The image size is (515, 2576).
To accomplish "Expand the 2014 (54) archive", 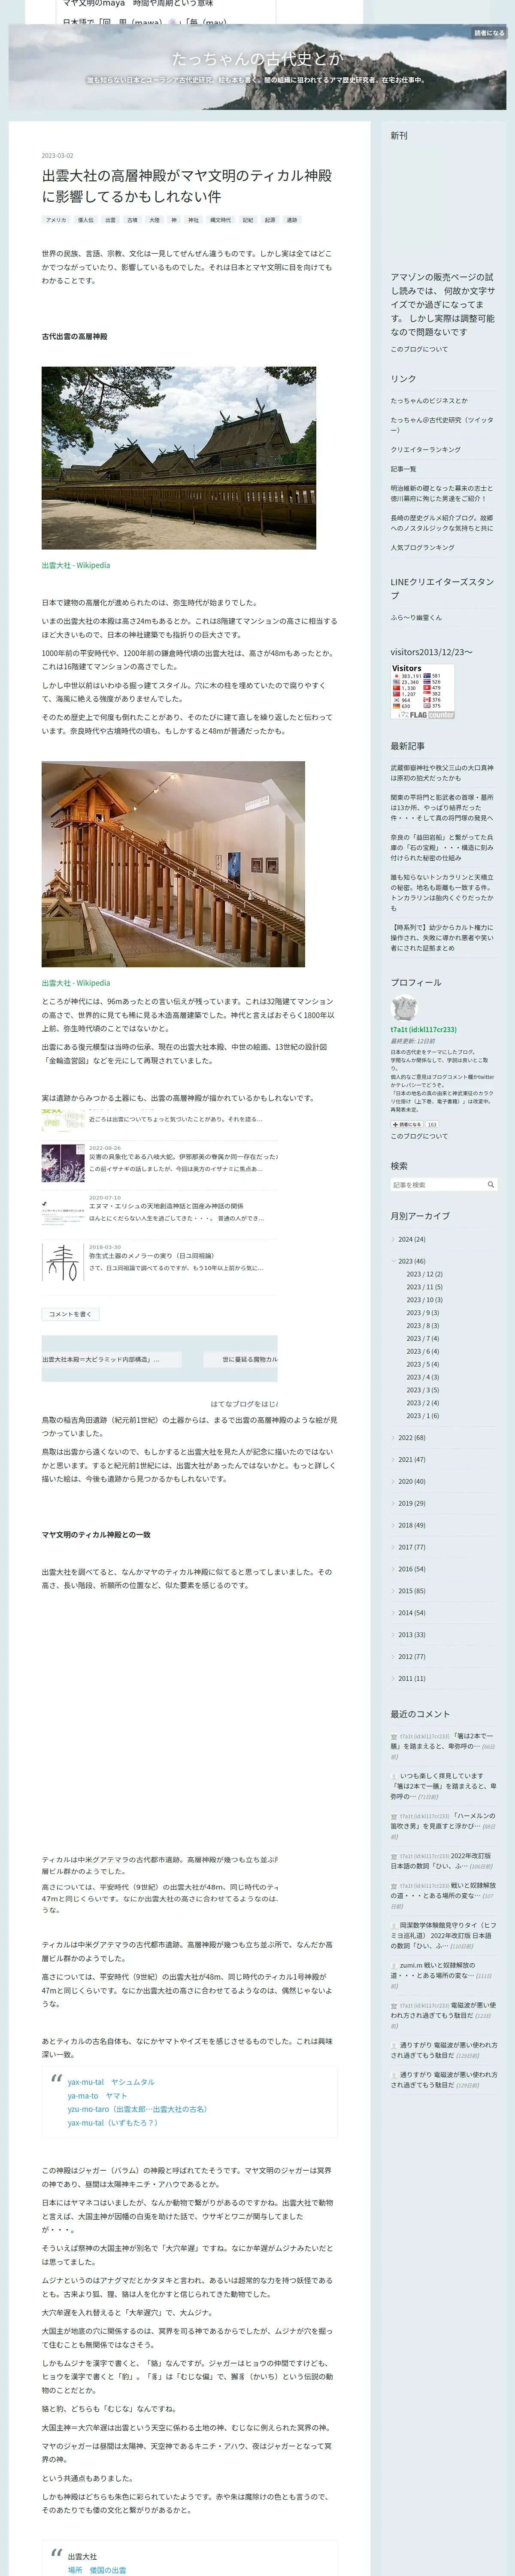I will click(x=411, y=1613).
